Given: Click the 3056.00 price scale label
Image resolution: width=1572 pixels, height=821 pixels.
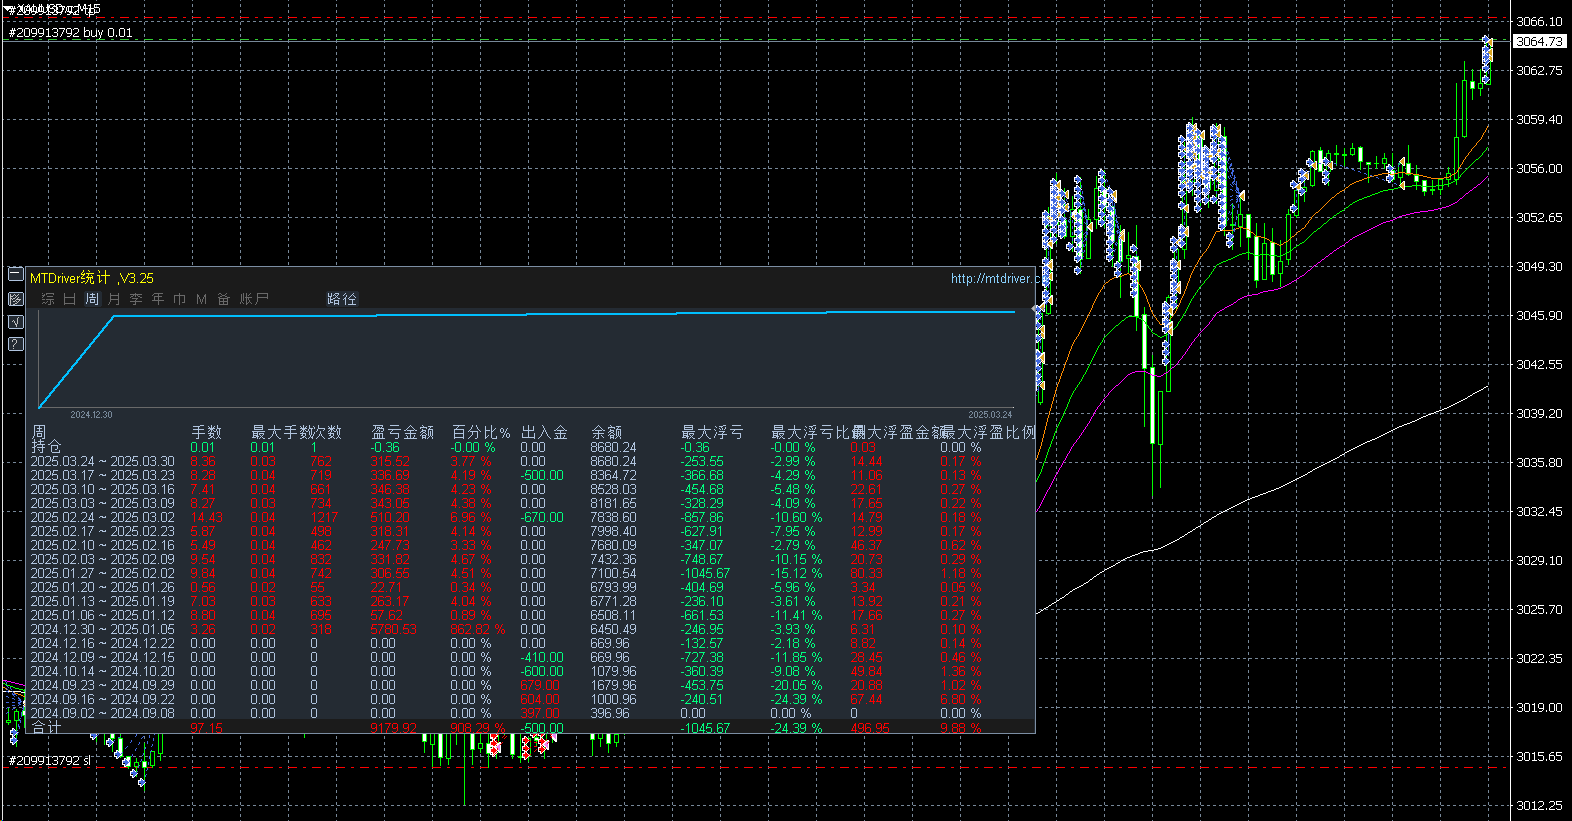Looking at the screenshot, I should 1539,168.
